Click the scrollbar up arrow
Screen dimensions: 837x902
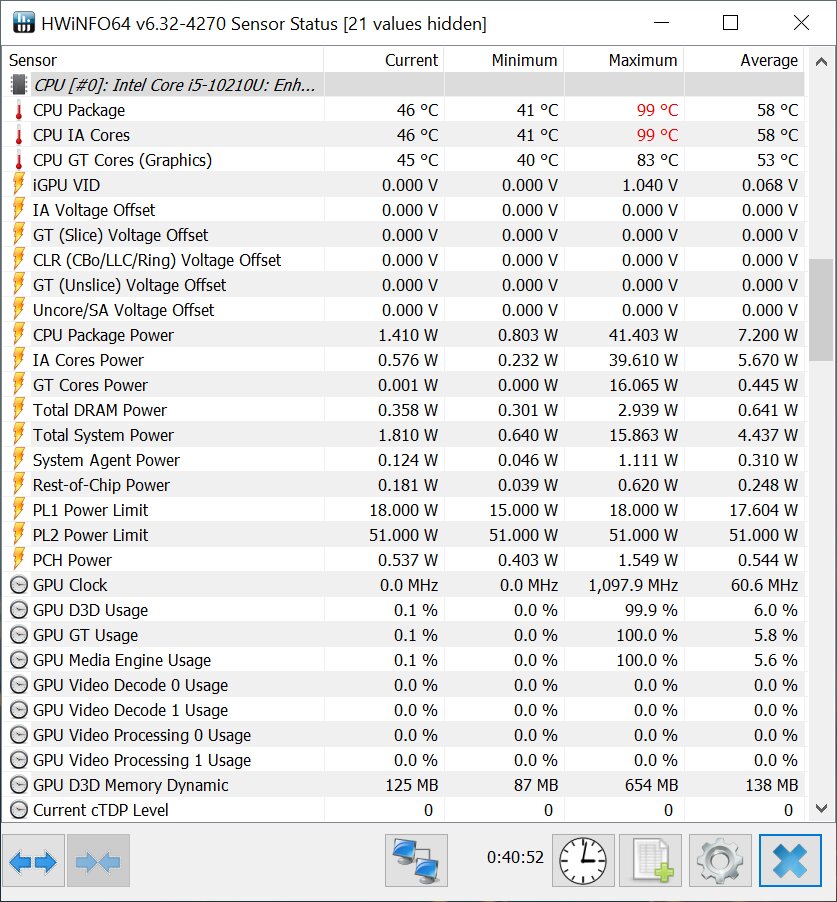point(821,62)
